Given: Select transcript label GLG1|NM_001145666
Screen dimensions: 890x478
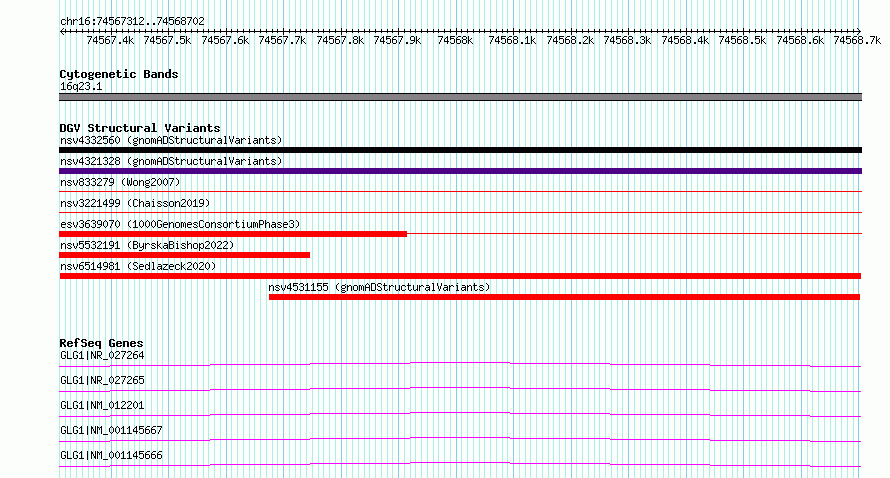Looking at the screenshot, I should point(111,455).
